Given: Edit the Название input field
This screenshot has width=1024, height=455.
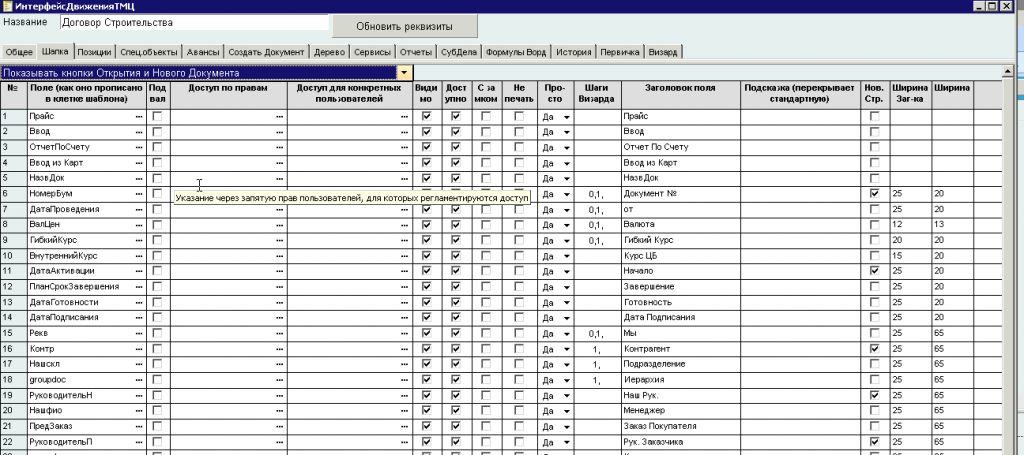Looking at the screenshot, I should [193, 22].
